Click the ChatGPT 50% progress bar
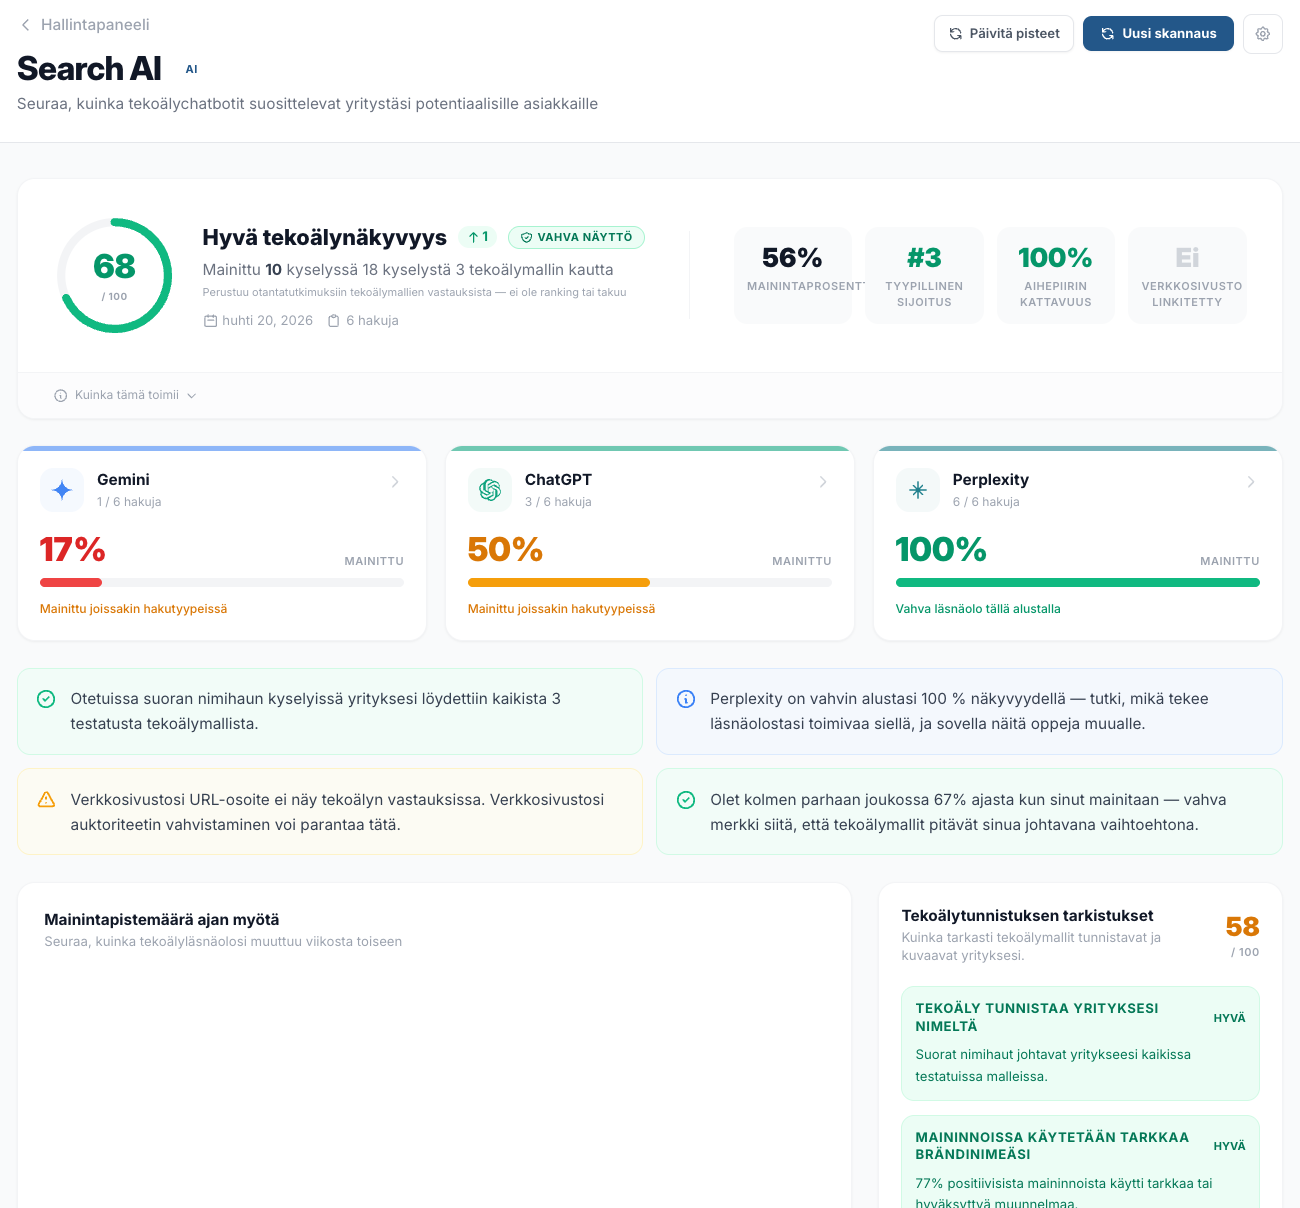1300x1208 pixels. pos(650,582)
